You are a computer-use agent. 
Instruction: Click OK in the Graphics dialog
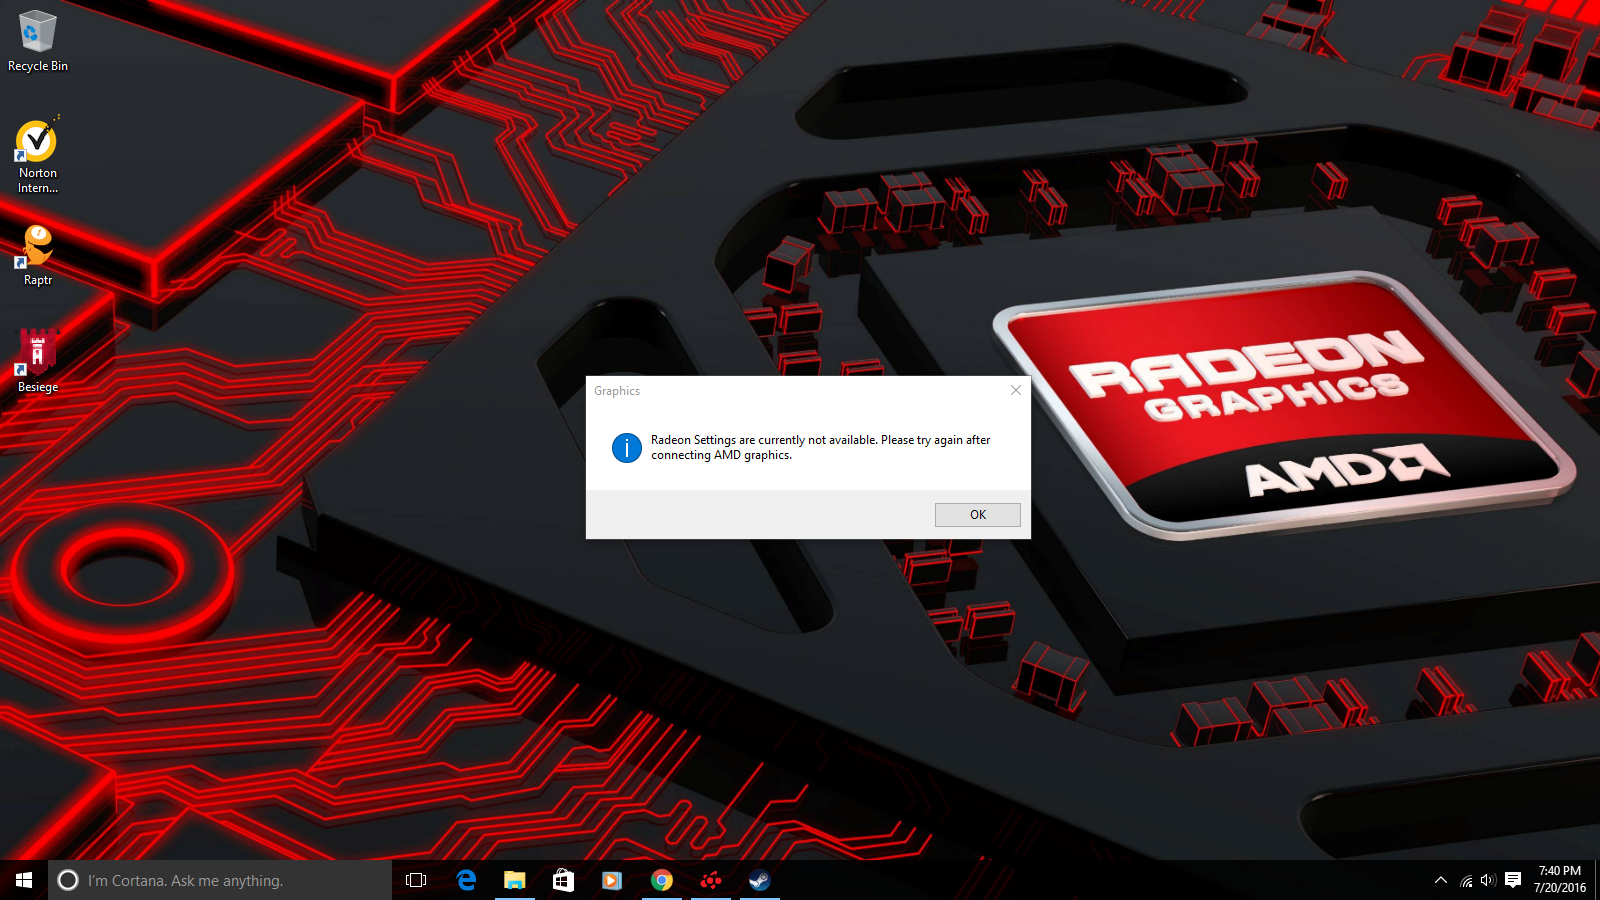tap(977, 515)
